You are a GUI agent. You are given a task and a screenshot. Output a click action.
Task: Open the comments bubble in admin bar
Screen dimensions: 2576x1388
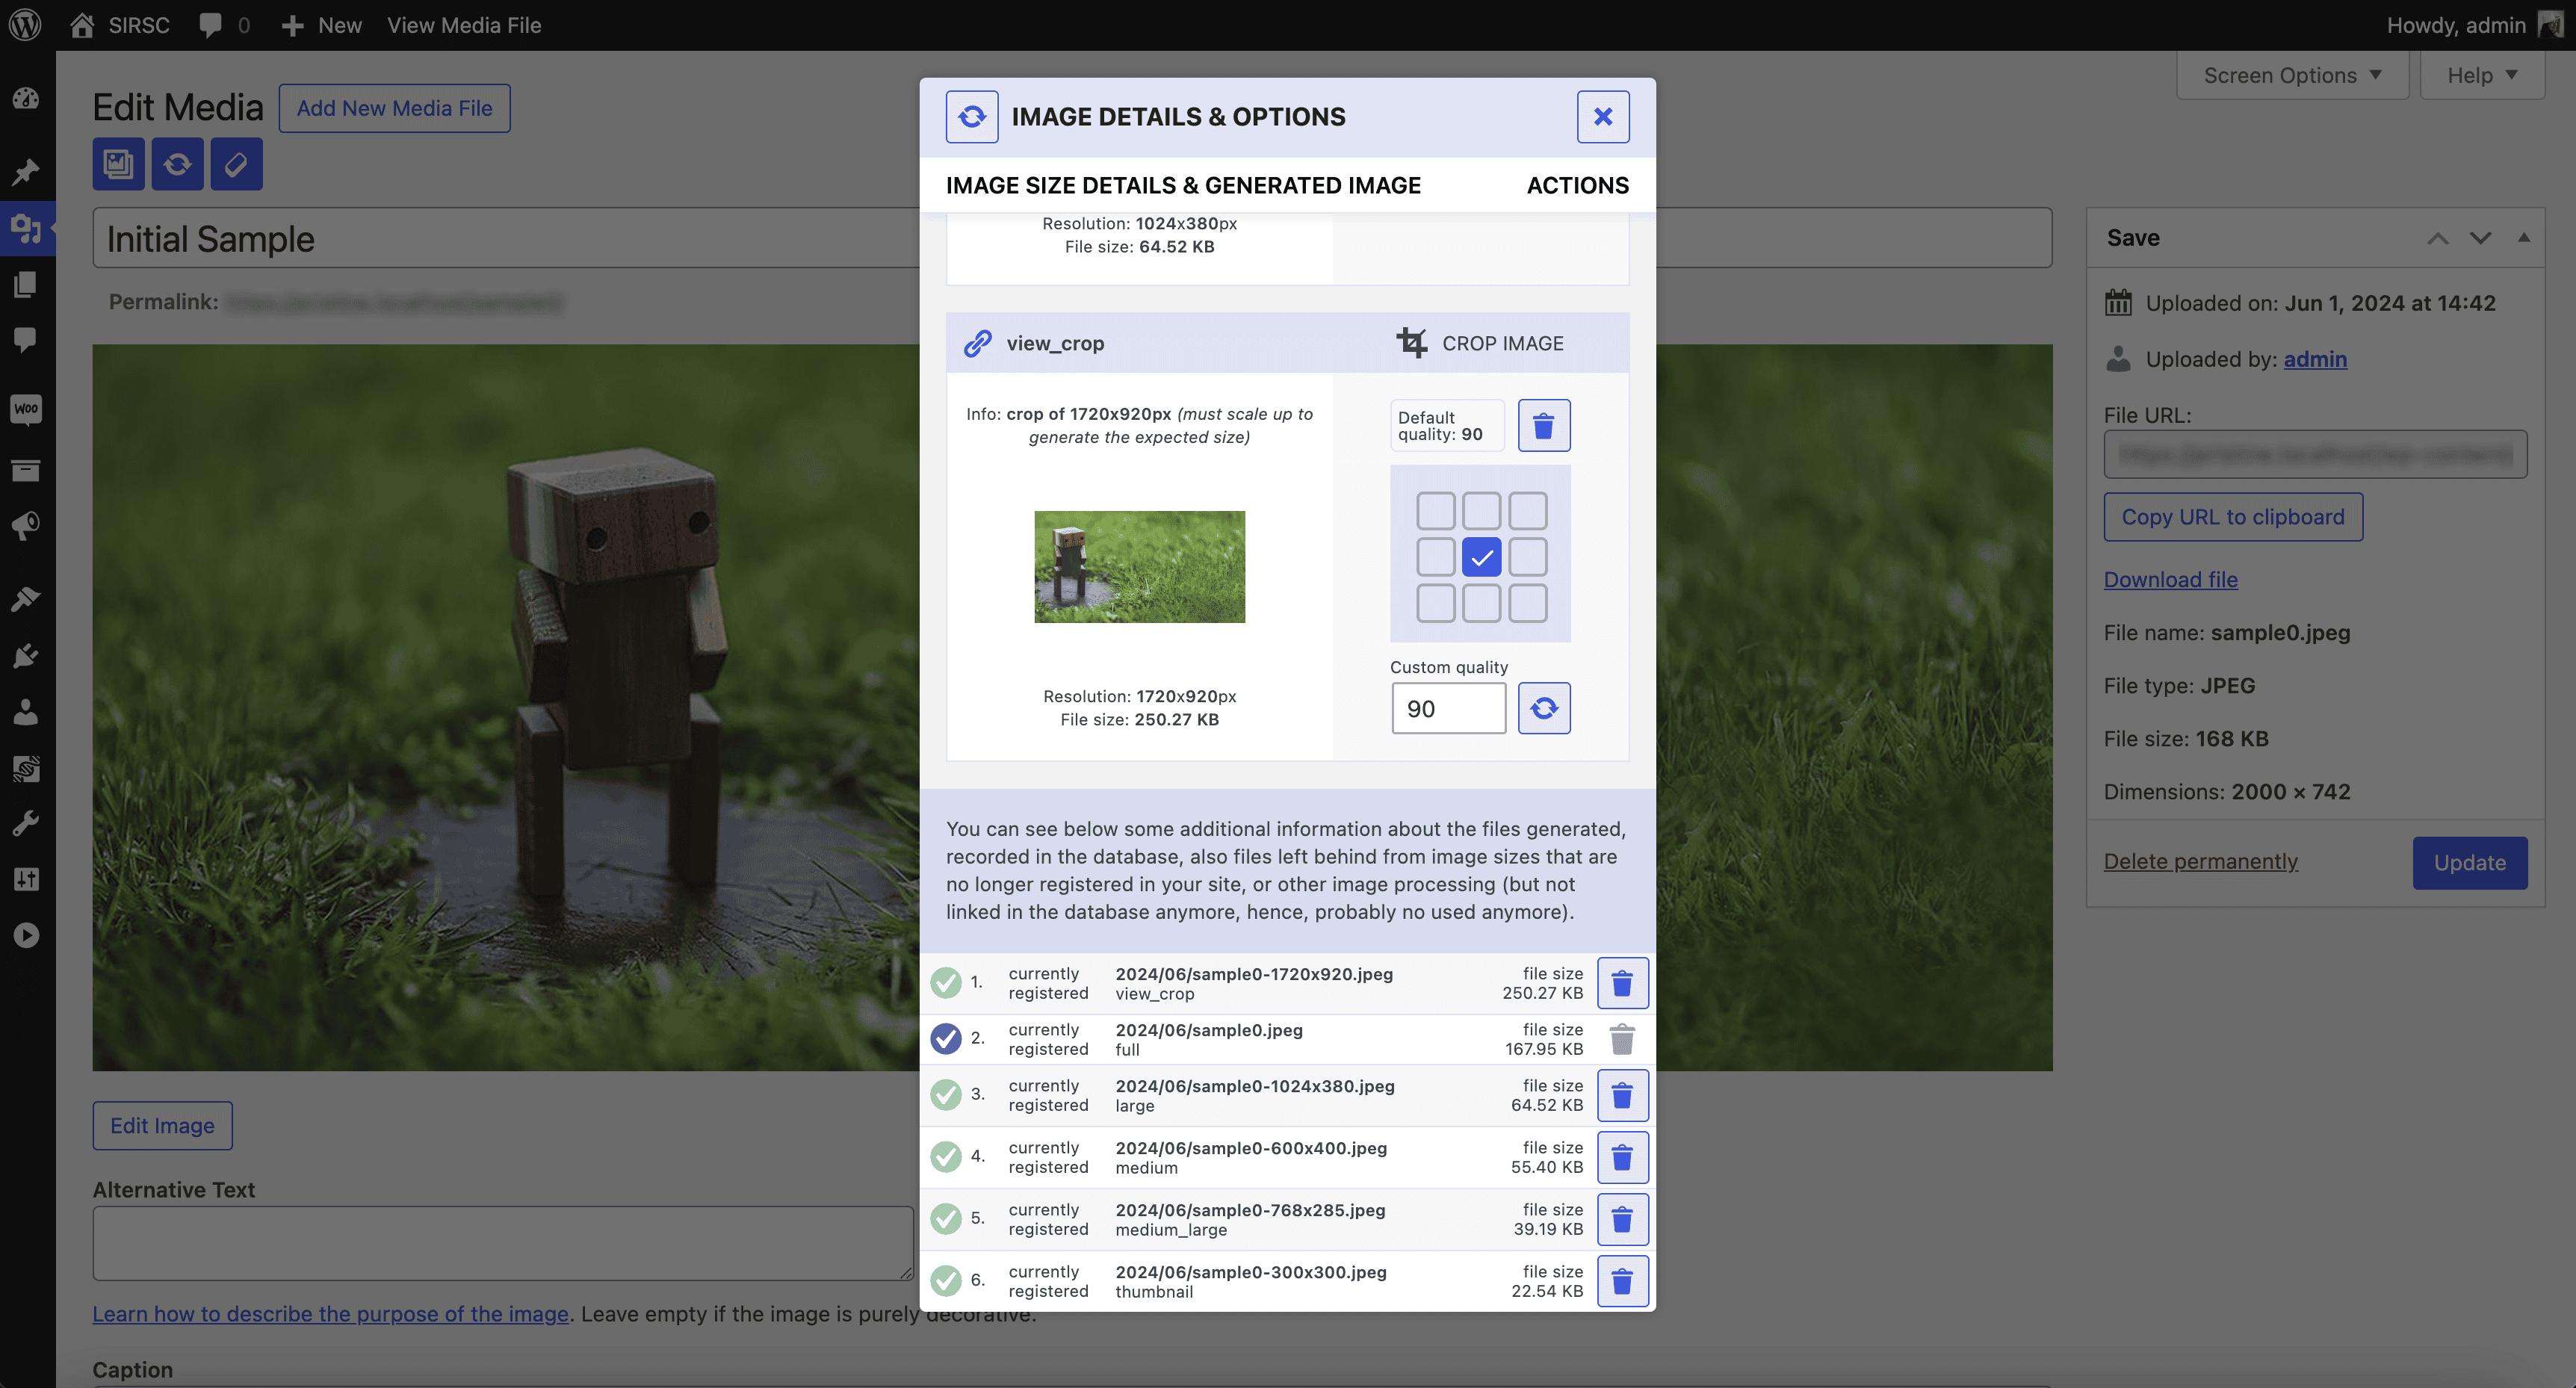[224, 25]
